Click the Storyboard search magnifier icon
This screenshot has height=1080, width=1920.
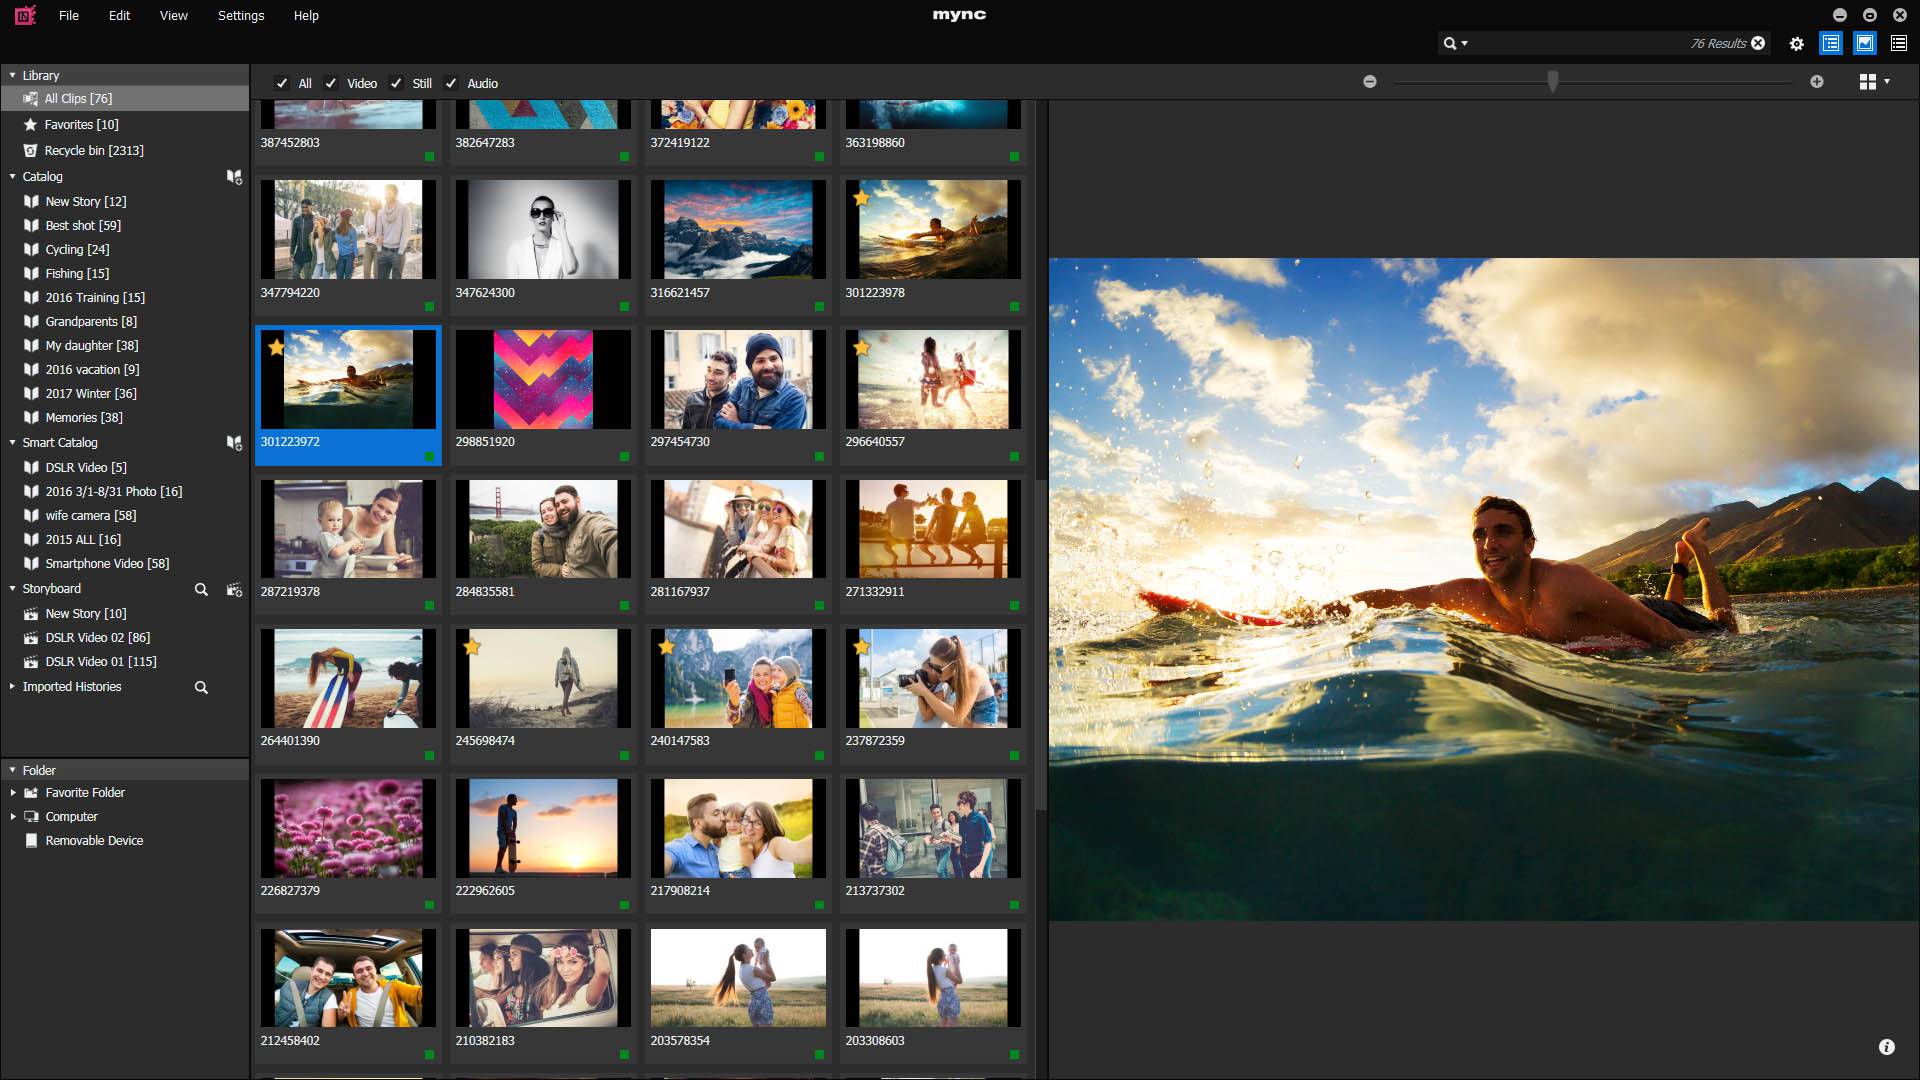point(201,590)
